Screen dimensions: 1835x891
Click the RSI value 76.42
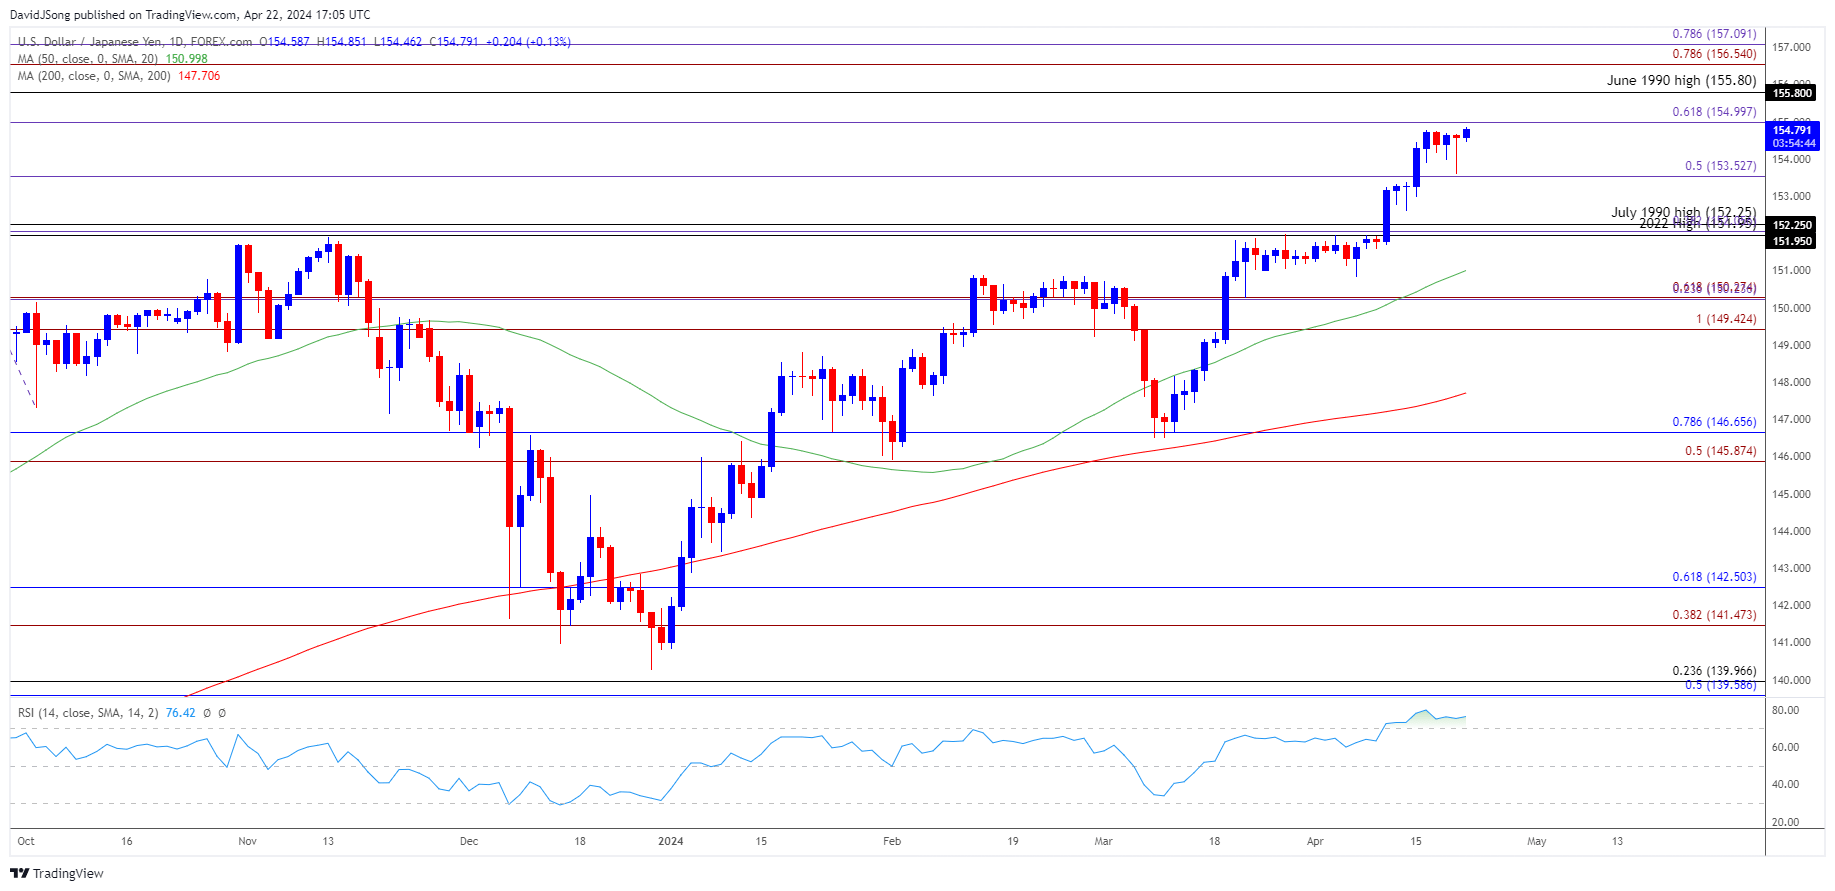tap(181, 713)
